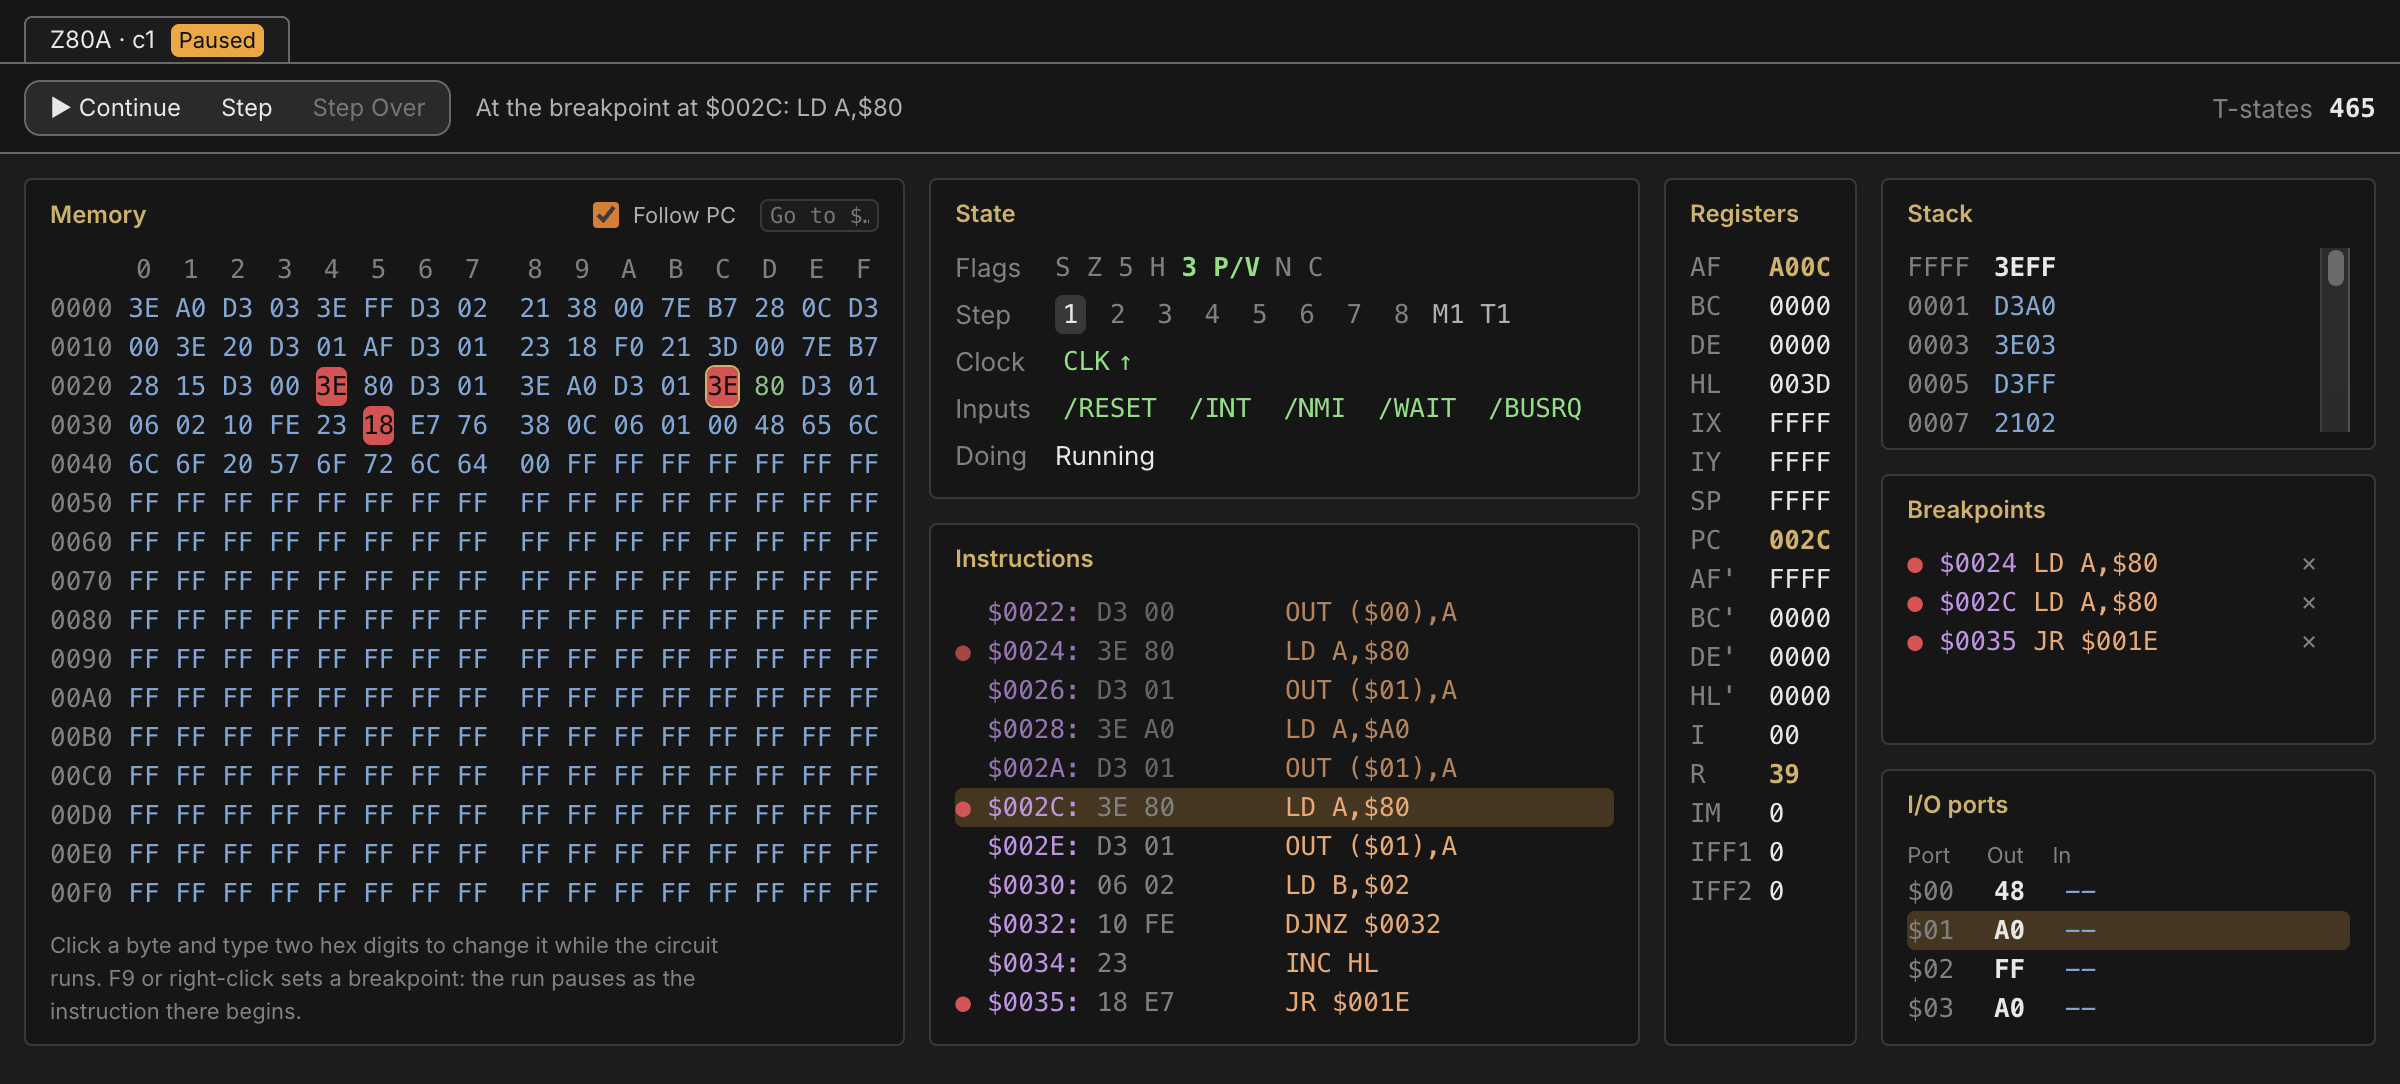Select the stack entry FFFF 3EFF

click(x=1981, y=267)
